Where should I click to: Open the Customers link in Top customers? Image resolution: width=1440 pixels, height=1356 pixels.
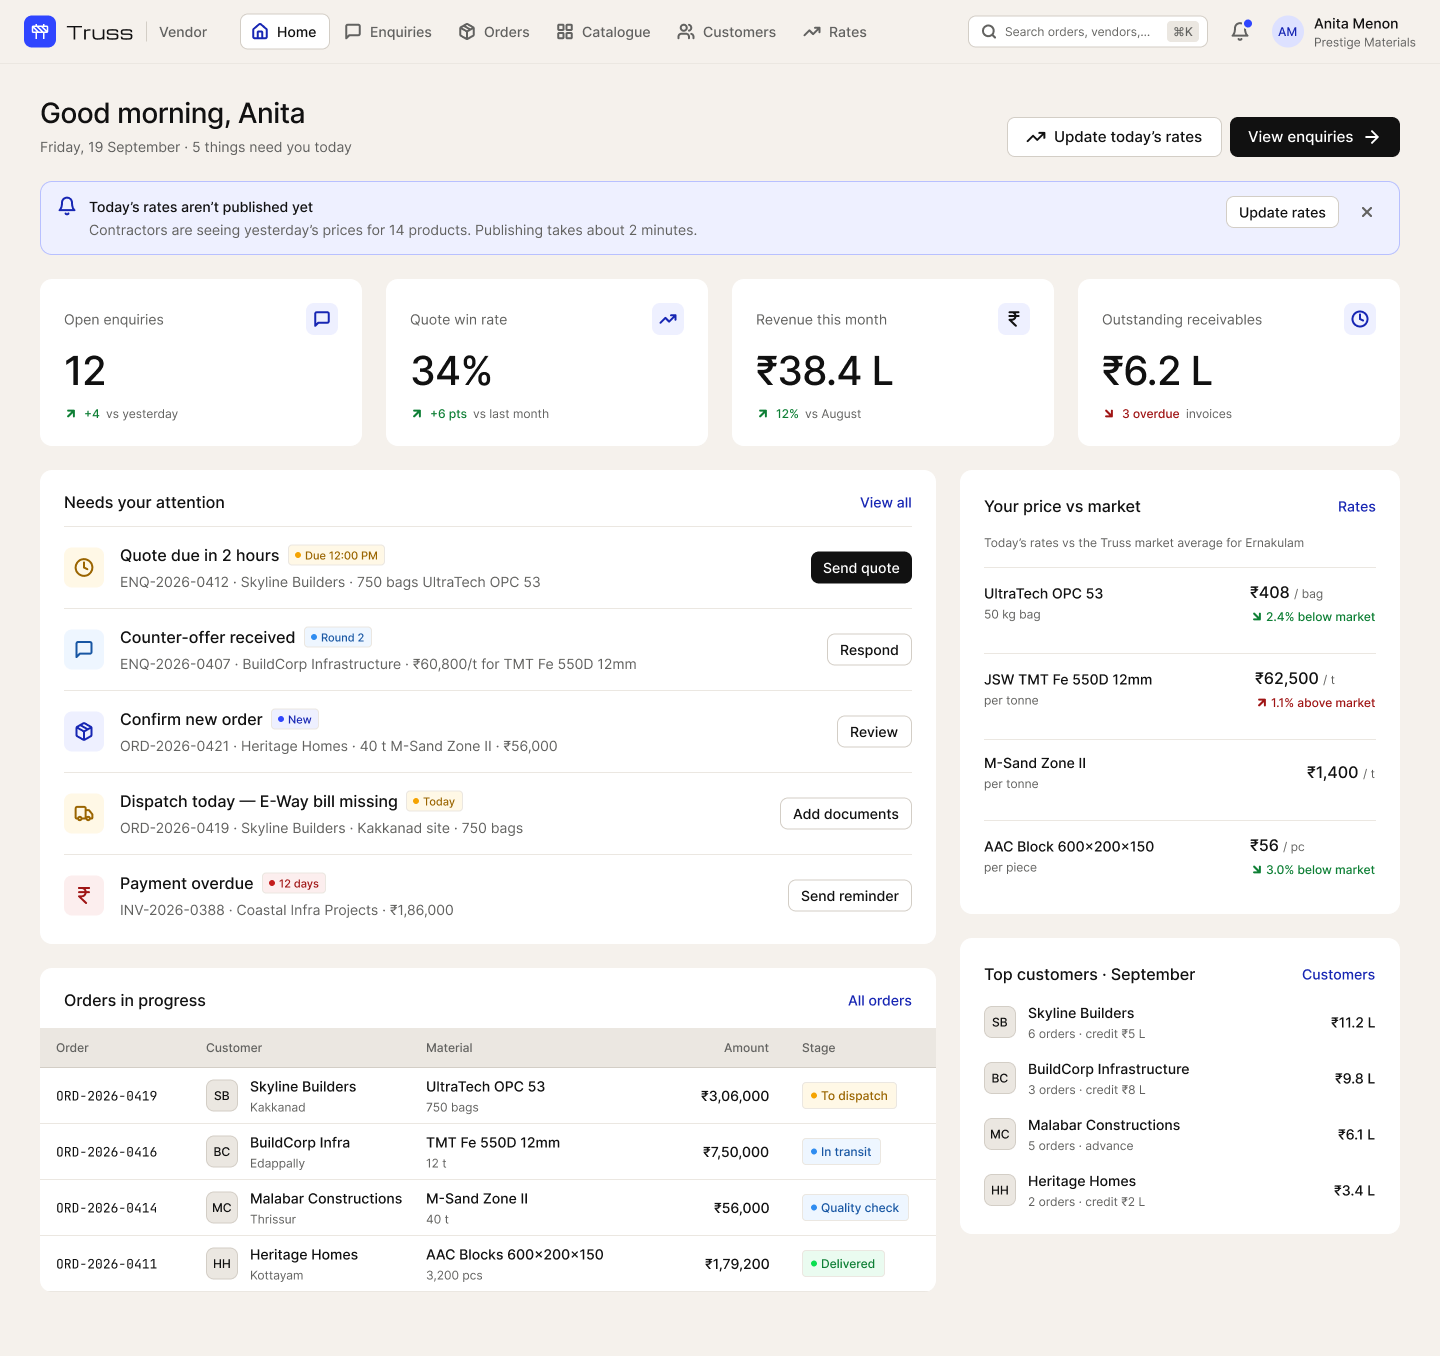(x=1338, y=975)
